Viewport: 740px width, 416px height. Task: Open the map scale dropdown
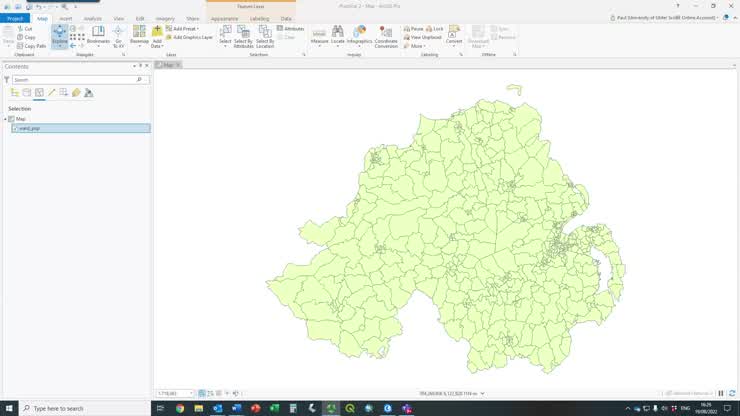(190, 393)
